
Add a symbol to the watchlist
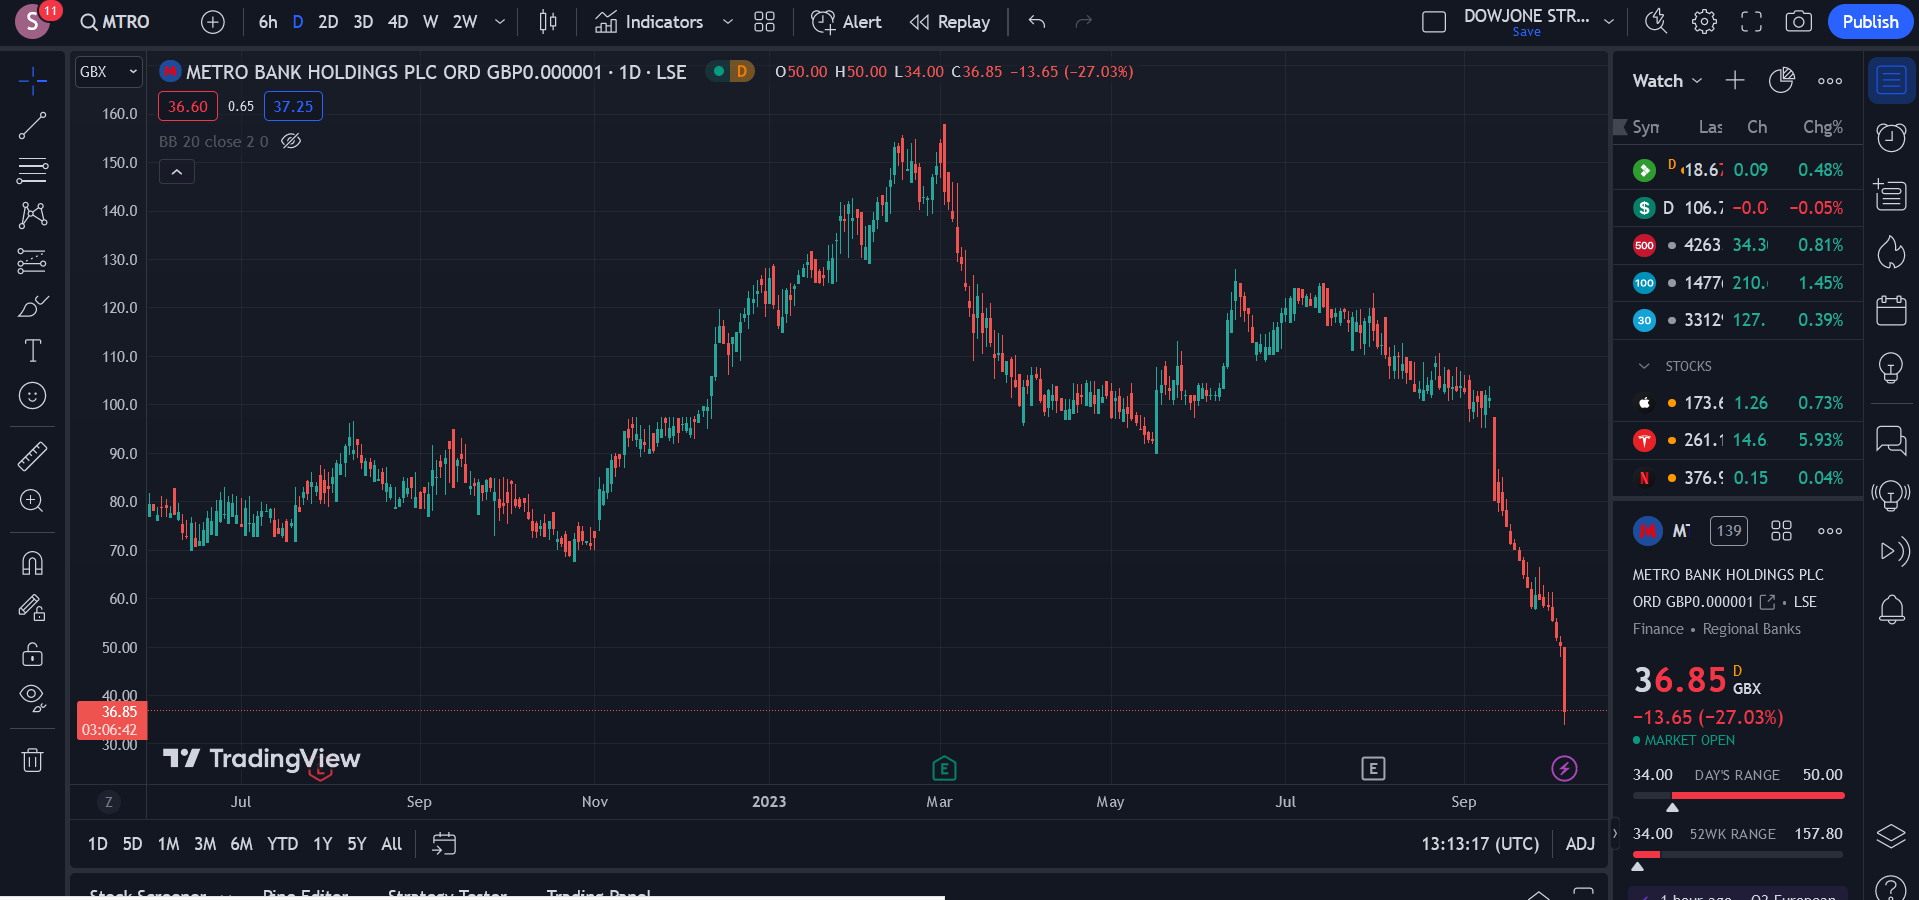1735,81
